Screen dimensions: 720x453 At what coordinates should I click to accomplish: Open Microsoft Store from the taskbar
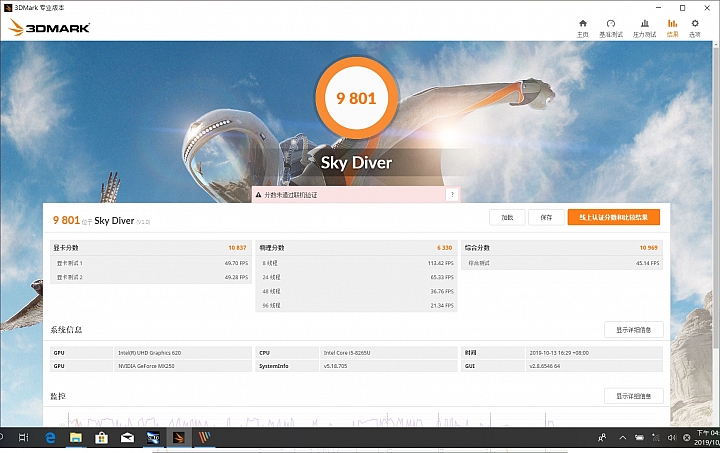[x=101, y=438]
